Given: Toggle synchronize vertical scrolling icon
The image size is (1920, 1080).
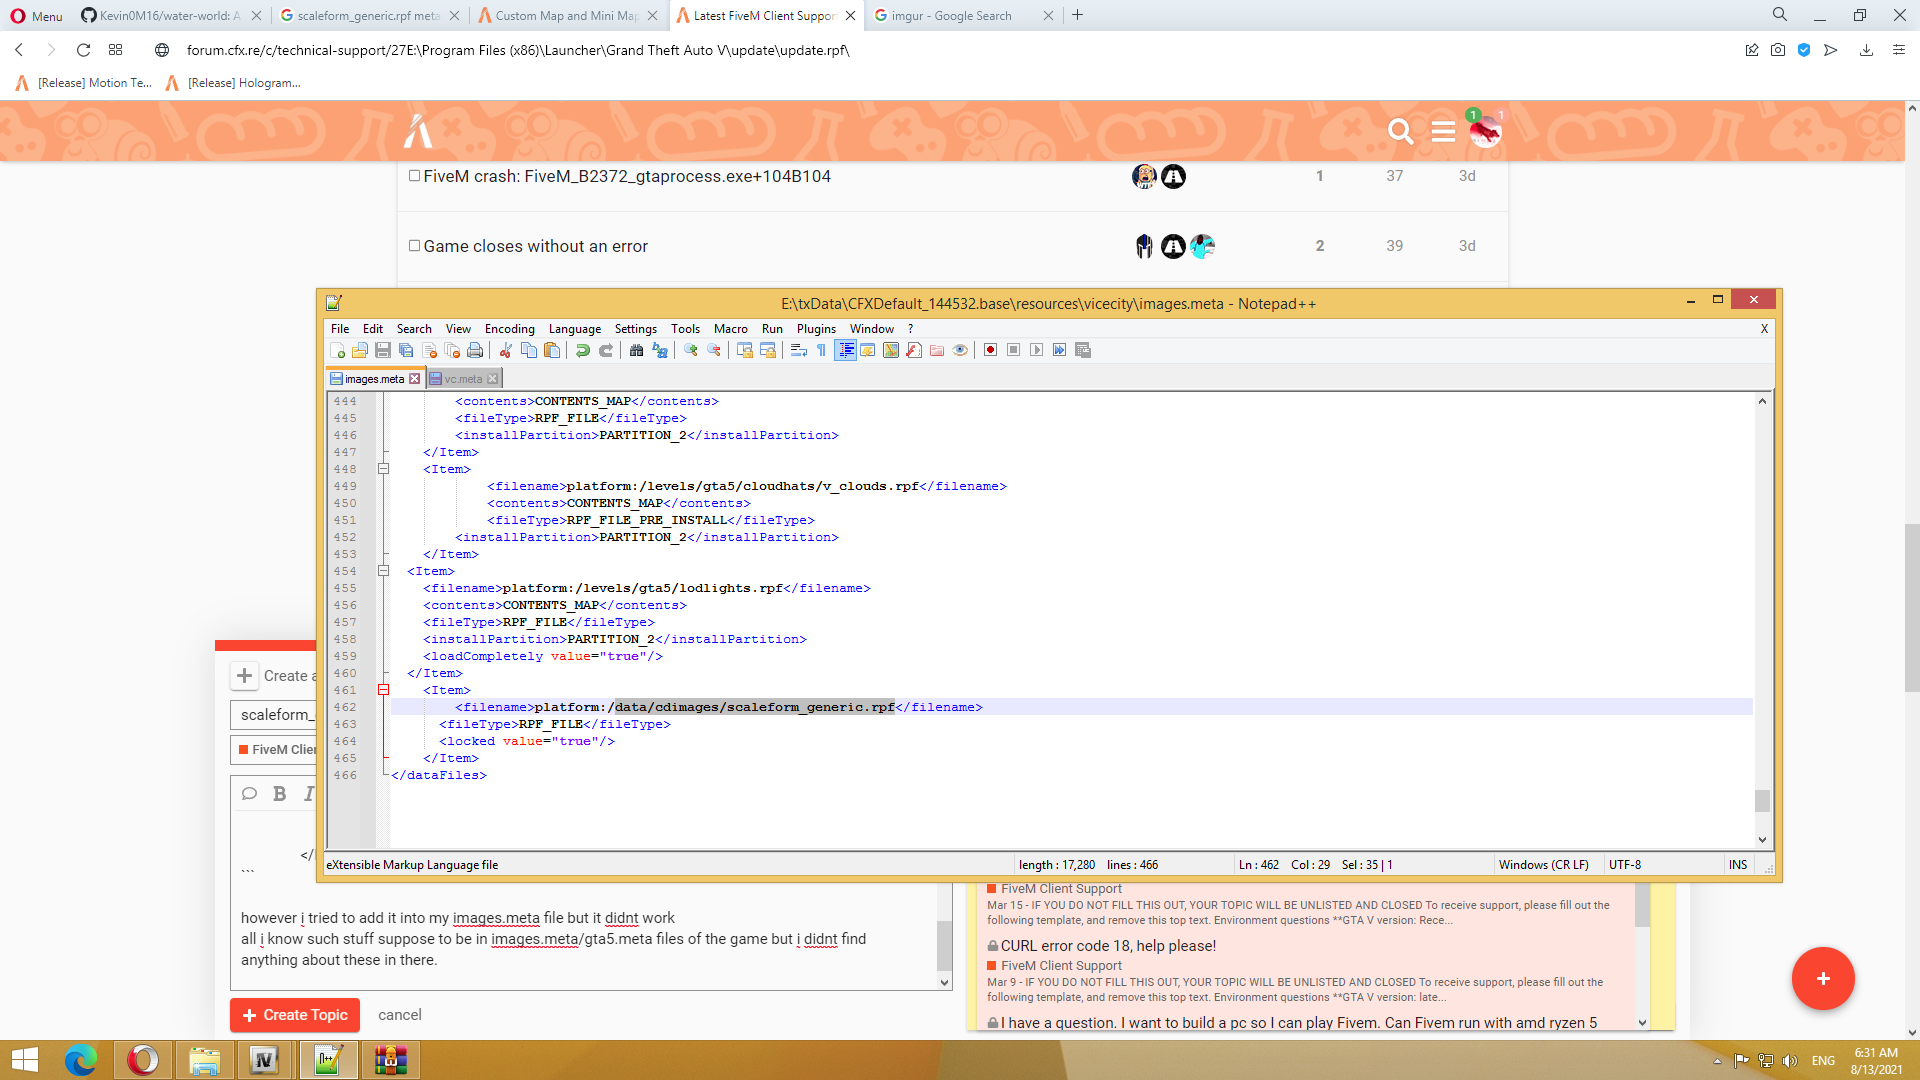Looking at the screenshot, I should coord(744,350).
